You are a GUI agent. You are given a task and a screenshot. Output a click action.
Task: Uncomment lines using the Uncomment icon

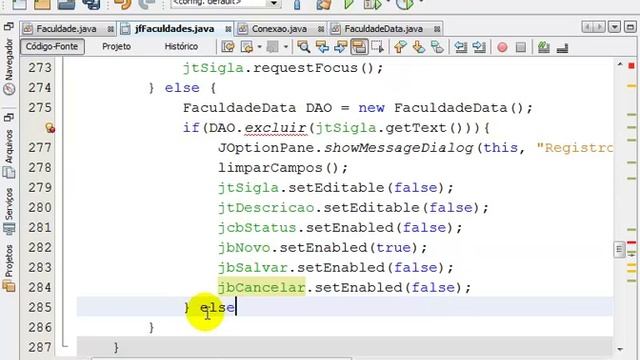(x=562, y=48)
